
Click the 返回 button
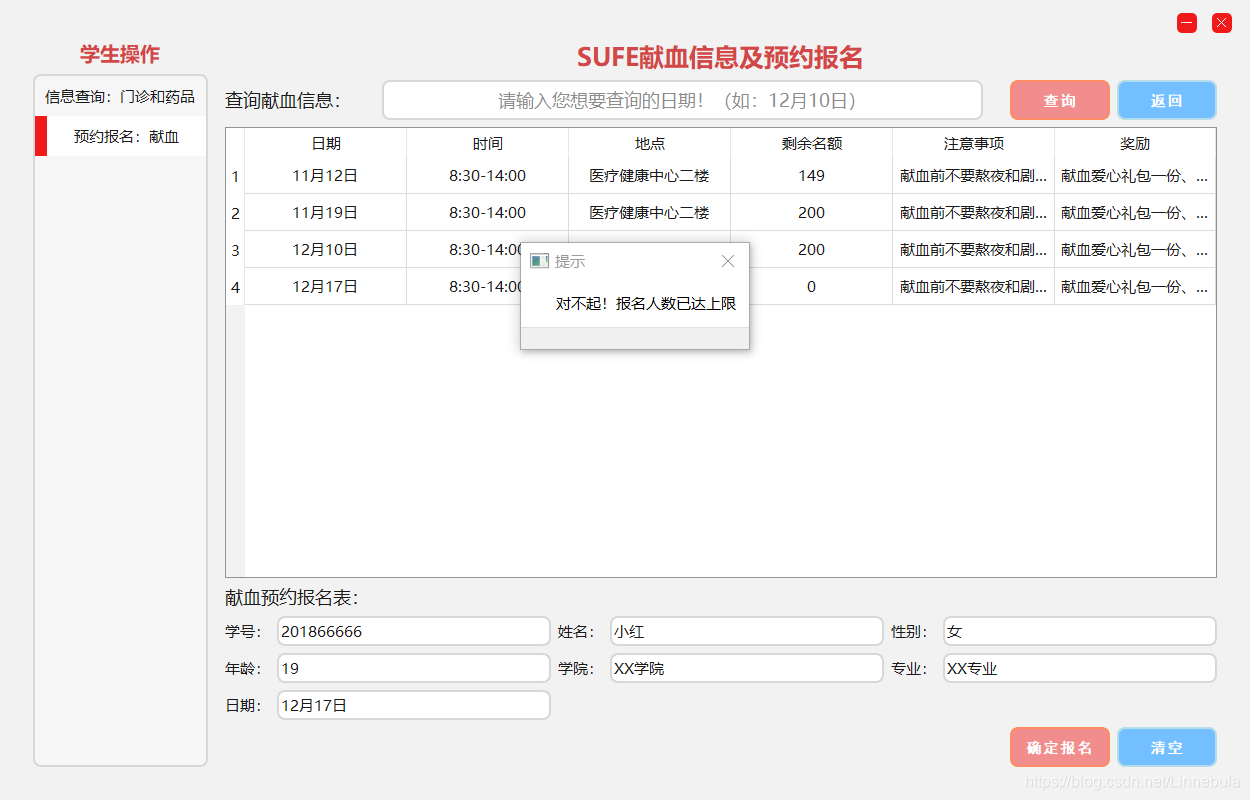pyautogui.click(x=1167, y=100)
